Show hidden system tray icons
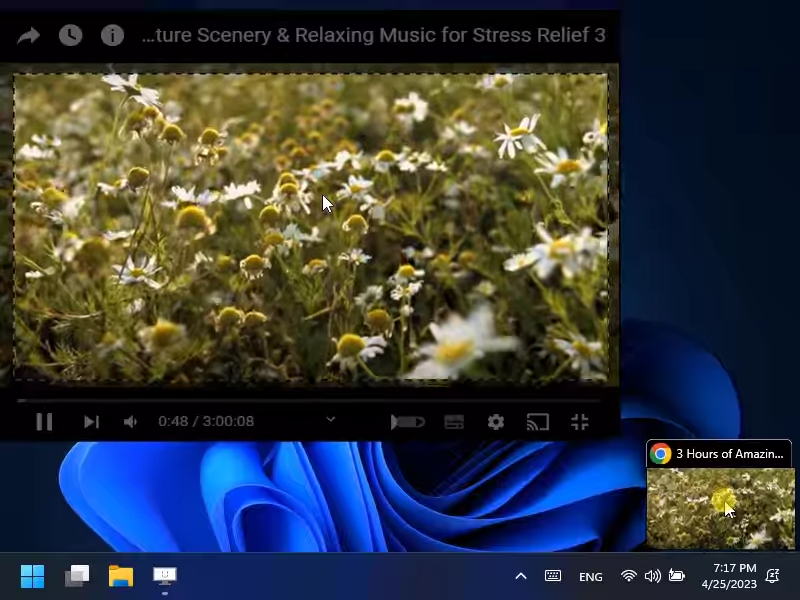This screenshot has width=800, height=600. pos(520,577)
